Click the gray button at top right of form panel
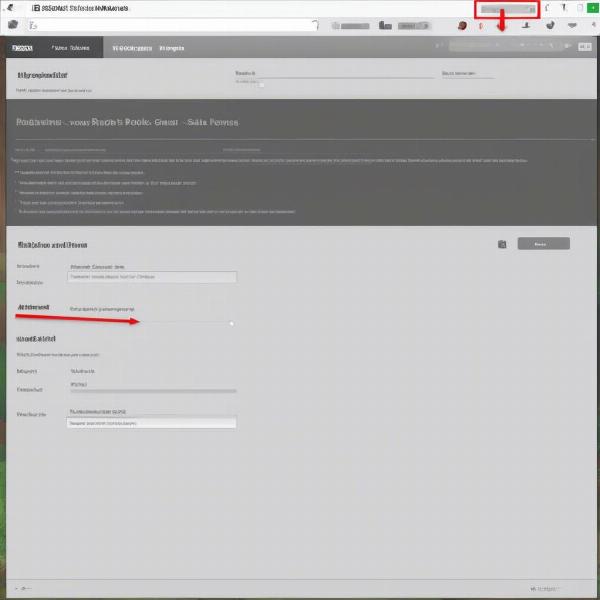This screenshot has width=600, height=600. (x=543, y=244)
